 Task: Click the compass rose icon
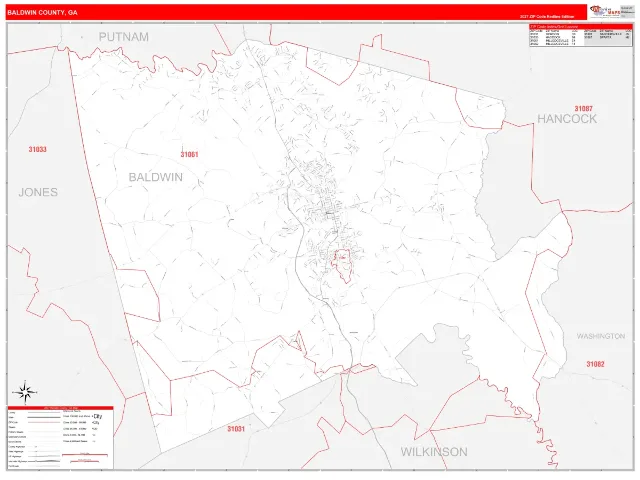click(25, 392)
